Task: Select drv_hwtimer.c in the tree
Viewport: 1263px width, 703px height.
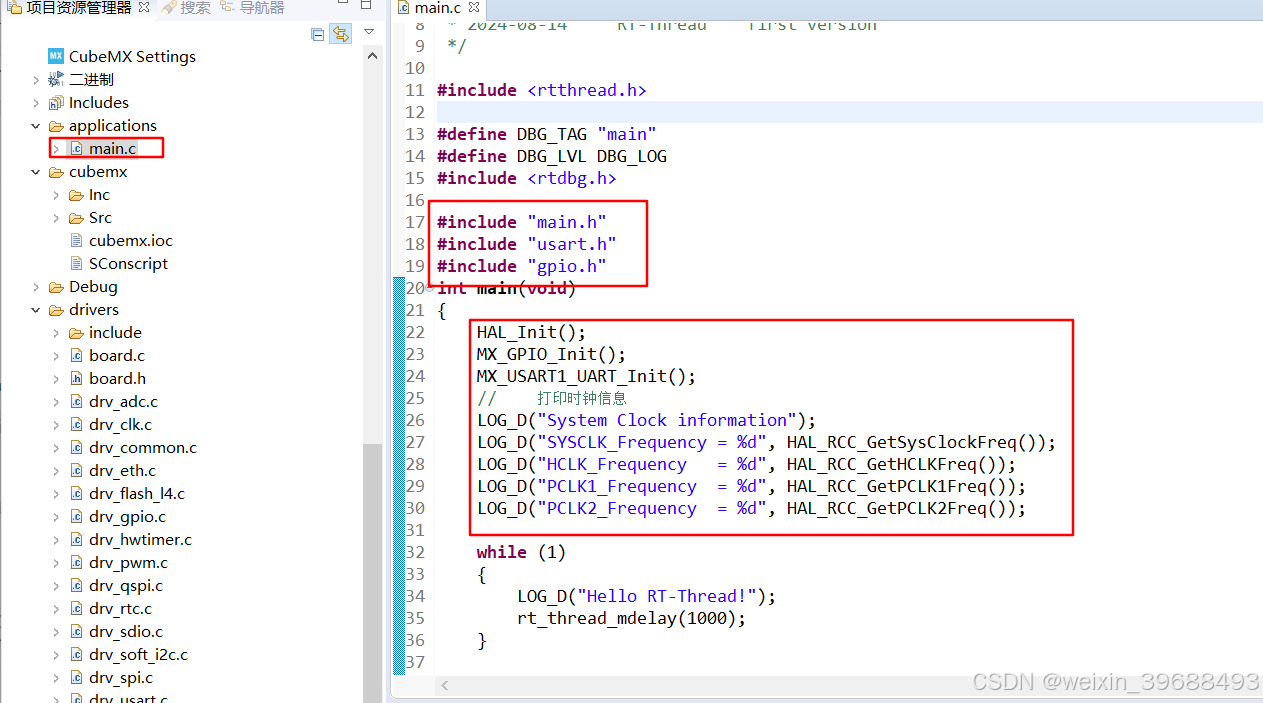Action: coord(140,539)
